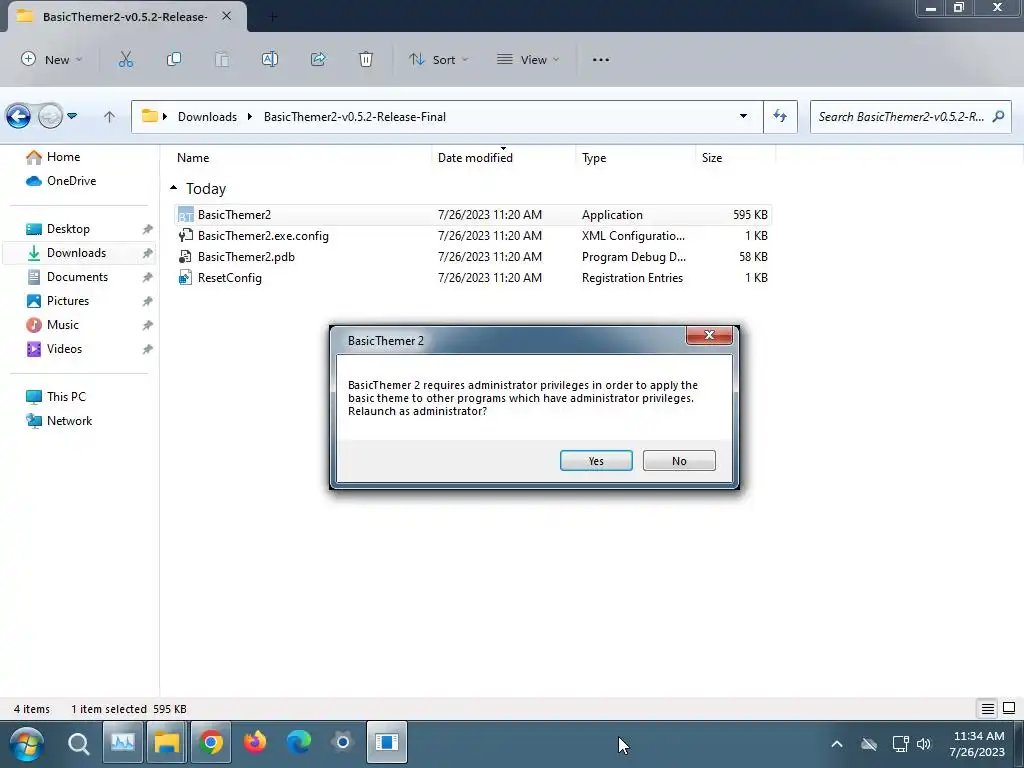Click the blue Back arrow button
This screenshot has width=1024, height=768.
(x=18, y=117)
